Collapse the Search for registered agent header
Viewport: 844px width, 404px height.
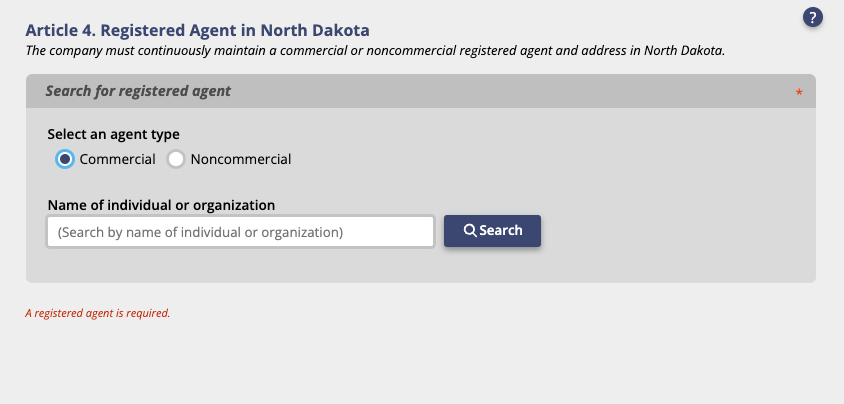[x=421, y=91]
